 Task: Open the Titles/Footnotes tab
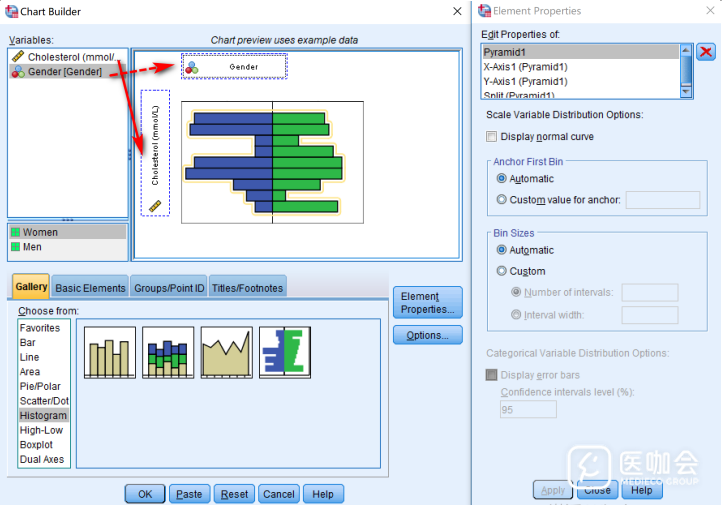click(x=247, y=288)
